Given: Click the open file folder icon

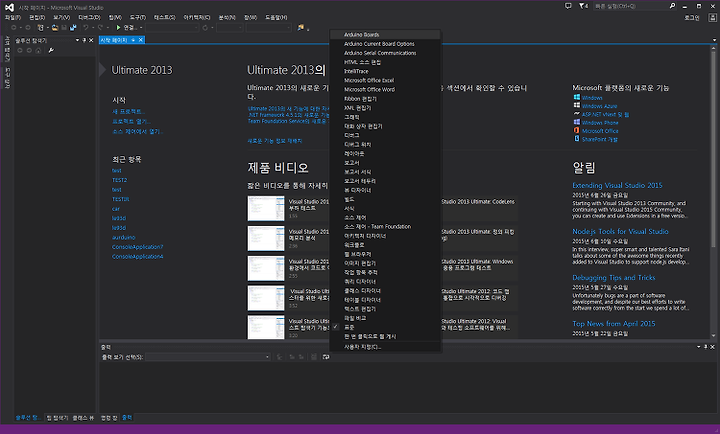Looking at the screenshot, I should [55, 28].
